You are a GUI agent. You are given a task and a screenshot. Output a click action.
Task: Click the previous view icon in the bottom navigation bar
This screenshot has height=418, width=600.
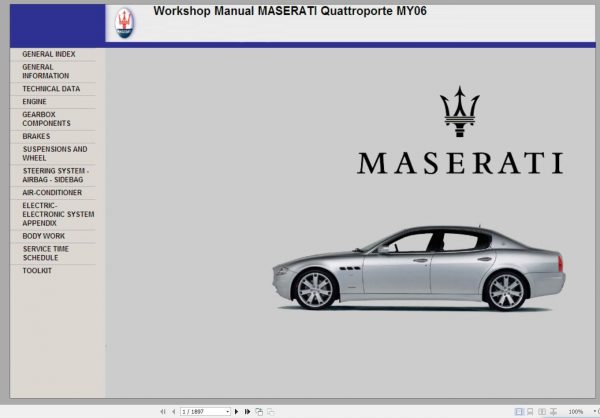coord(259,412)
